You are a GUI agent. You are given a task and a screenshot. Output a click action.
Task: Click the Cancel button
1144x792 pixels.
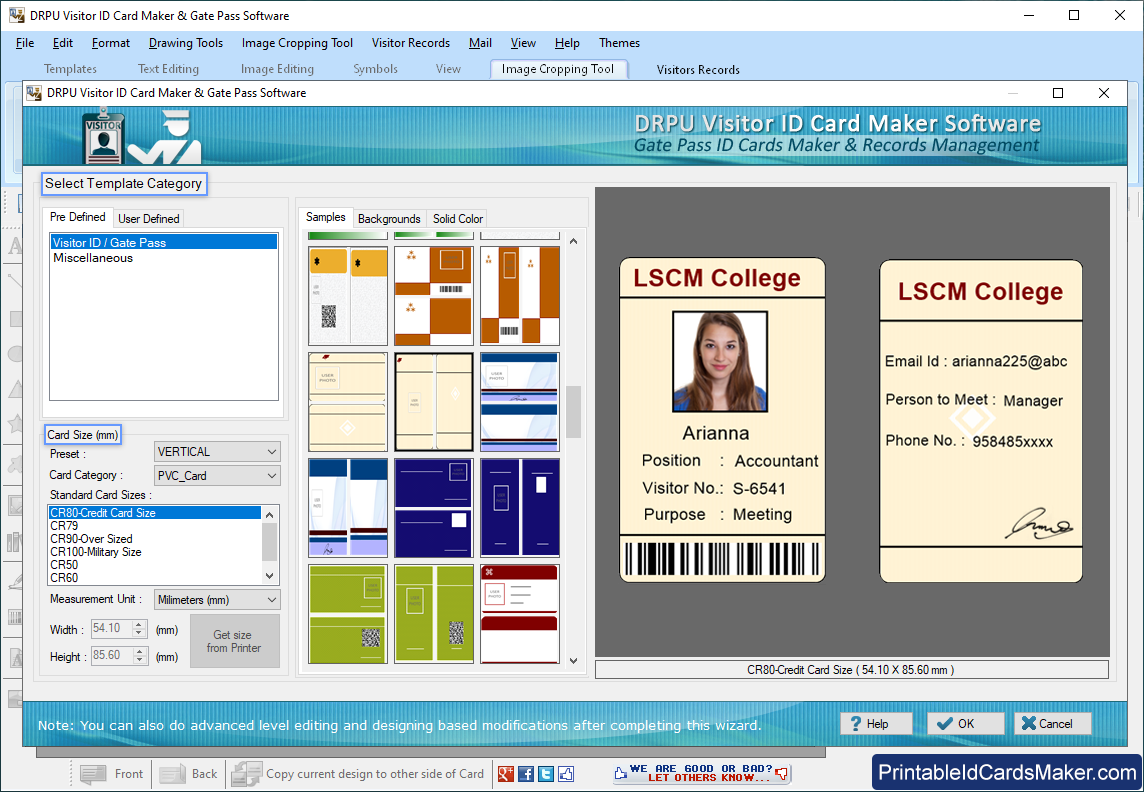click(1052, 723)
